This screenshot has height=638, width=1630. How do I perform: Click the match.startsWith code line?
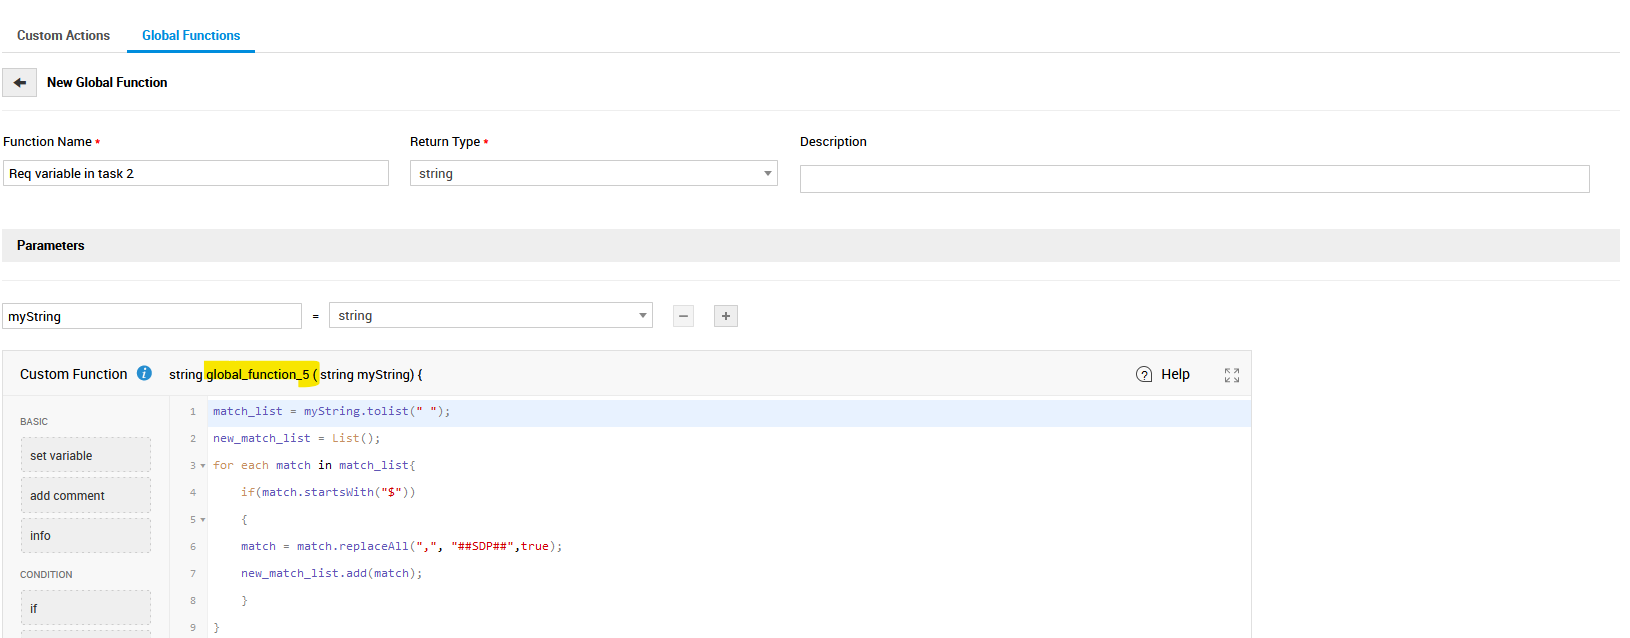(328, 492)
